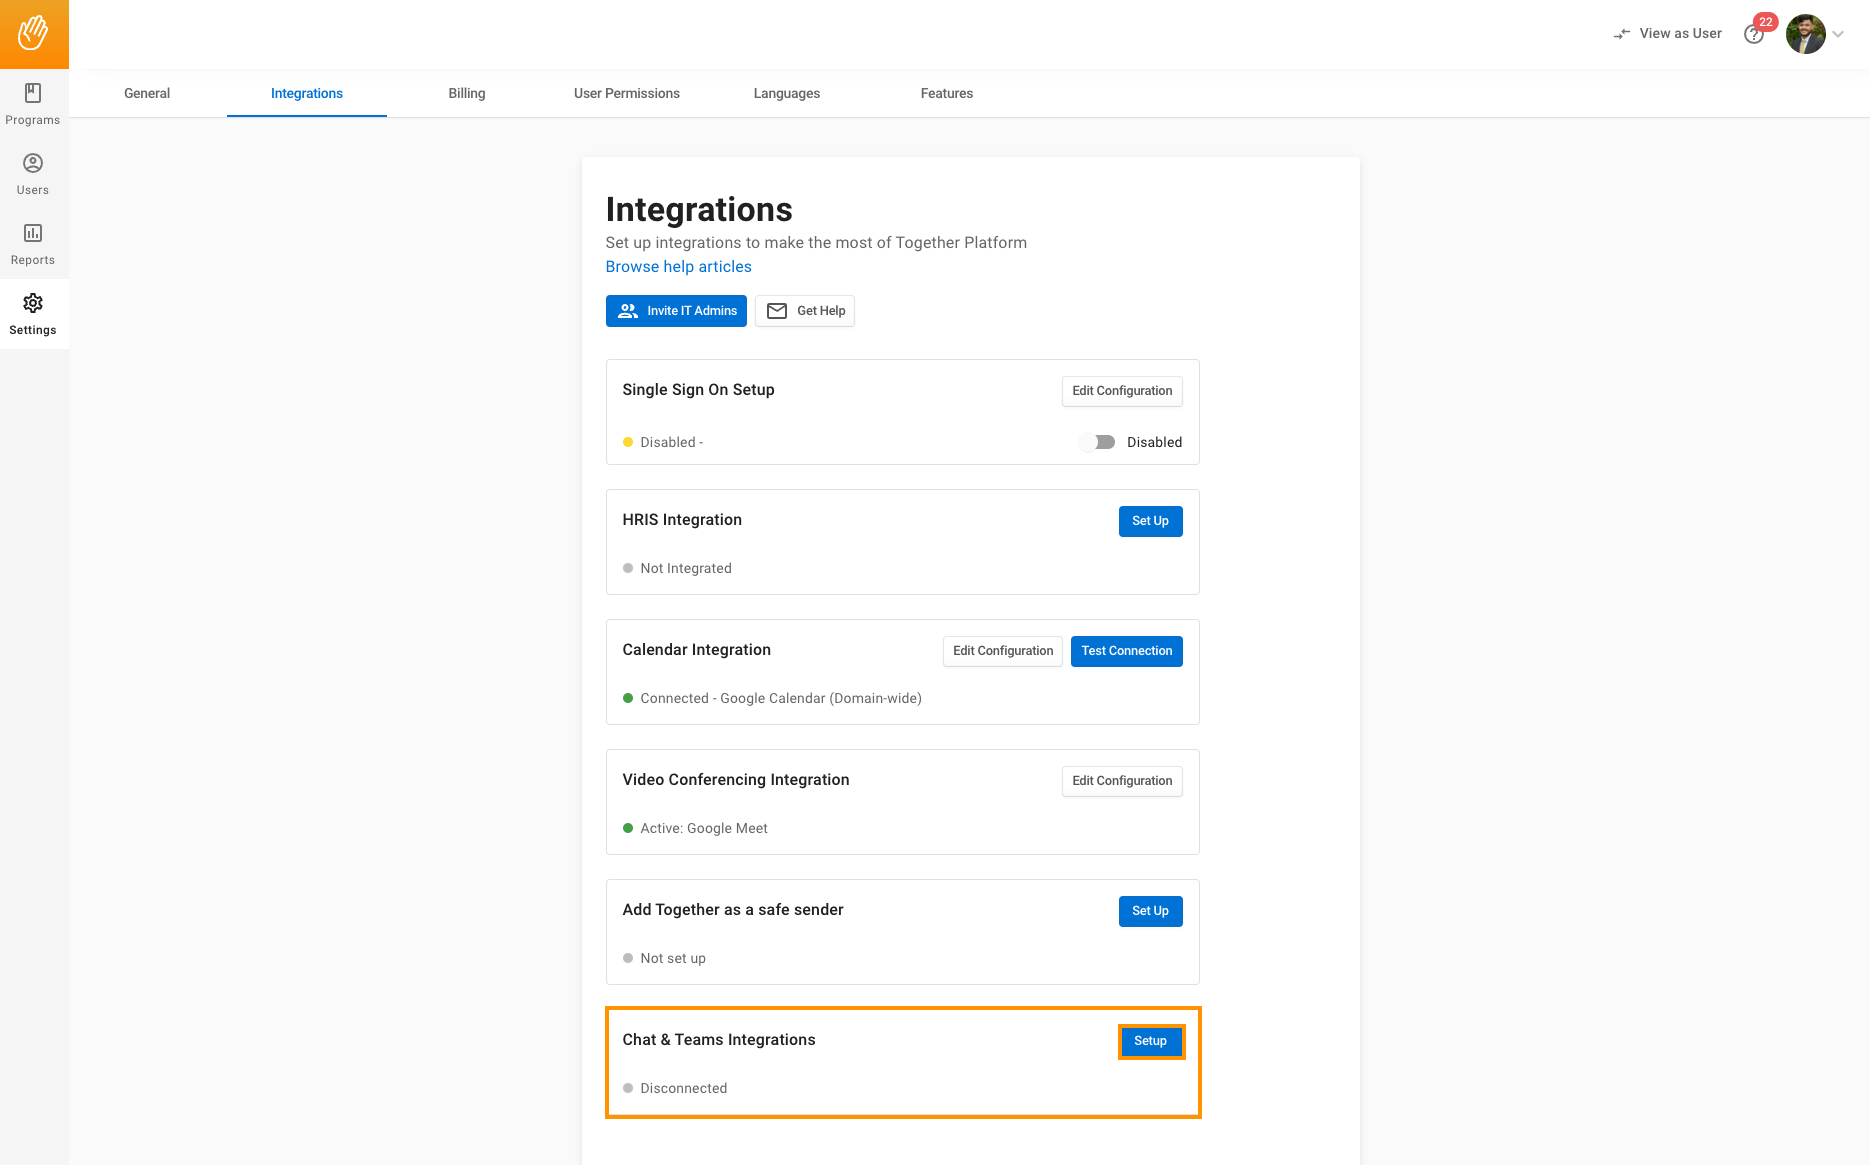Open the User Permissions tab
Image resolution: width=1870 pixels, height=1165 pixels.
(x=626, y=93)
